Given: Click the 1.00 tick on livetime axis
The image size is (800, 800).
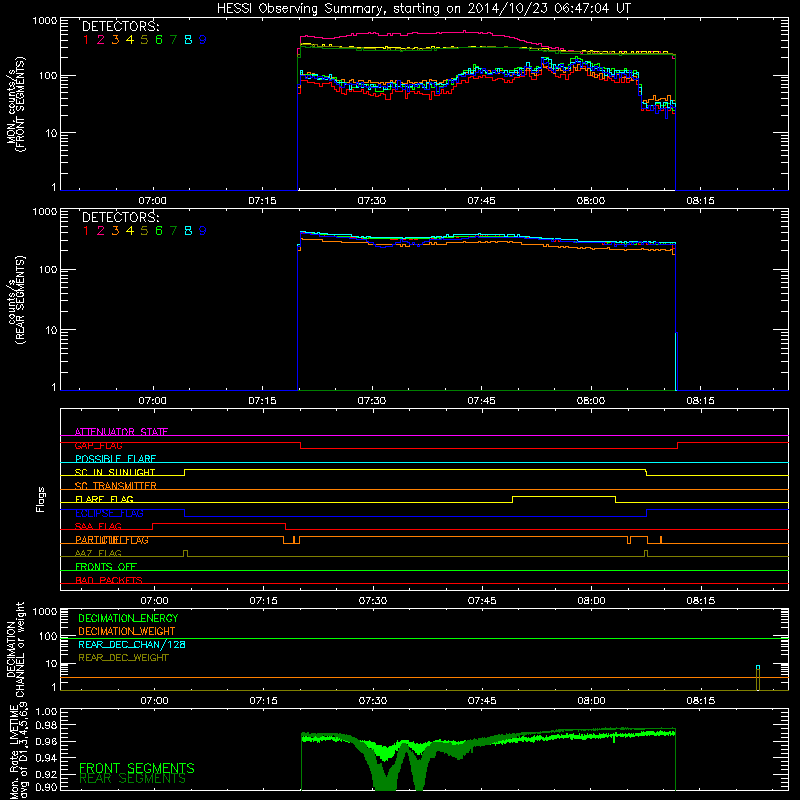Looking at the screenshot, I should 46,711.
